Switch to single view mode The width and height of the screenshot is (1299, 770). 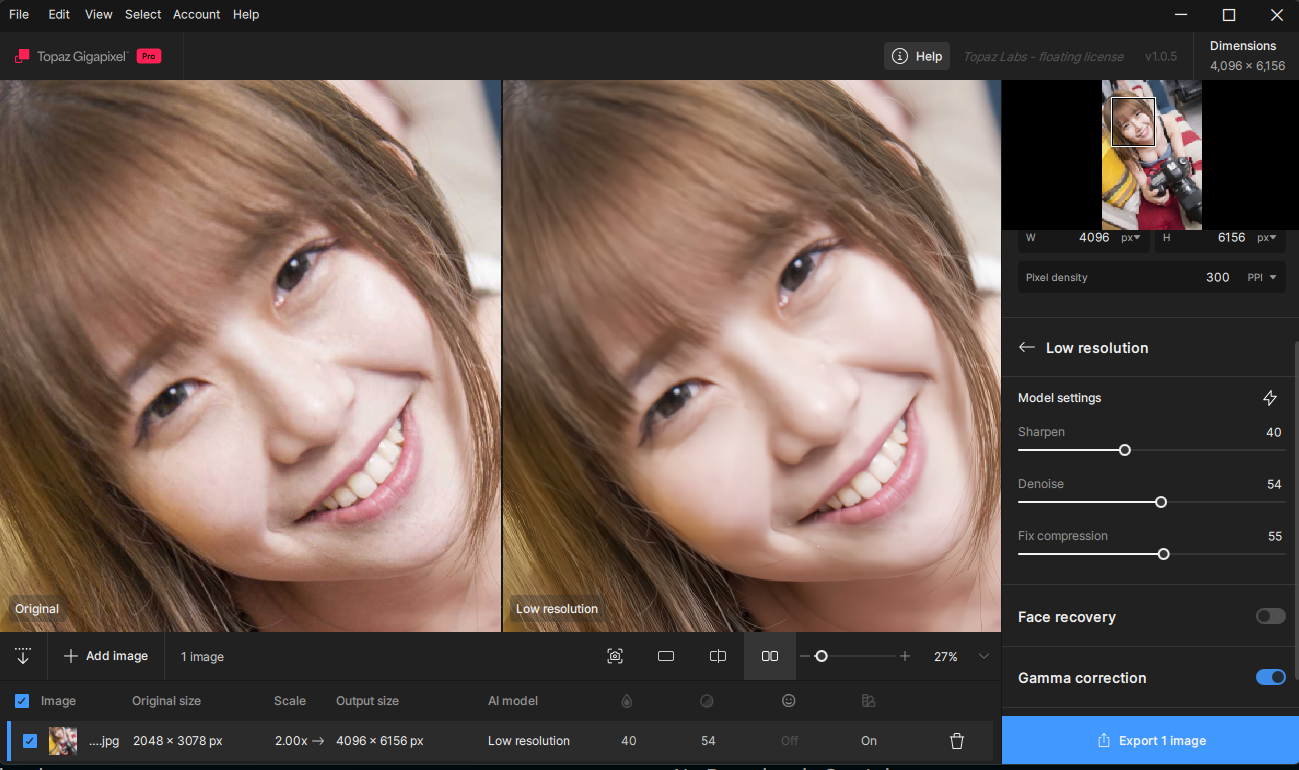[666, 656]
